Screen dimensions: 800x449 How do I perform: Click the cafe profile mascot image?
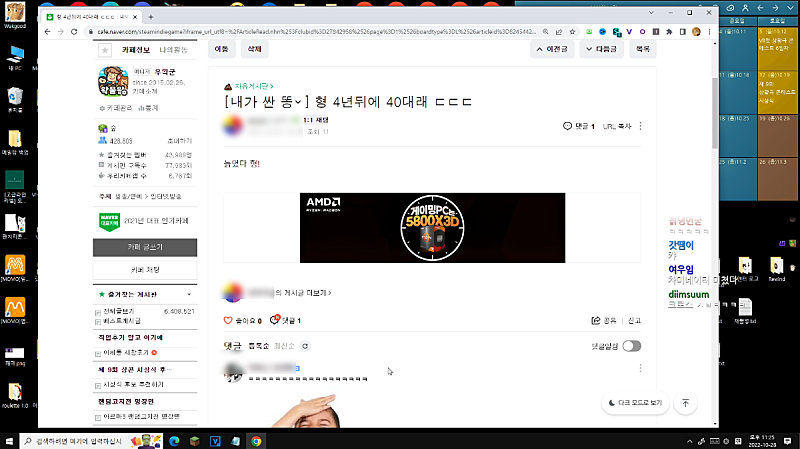tap(113, 81)
